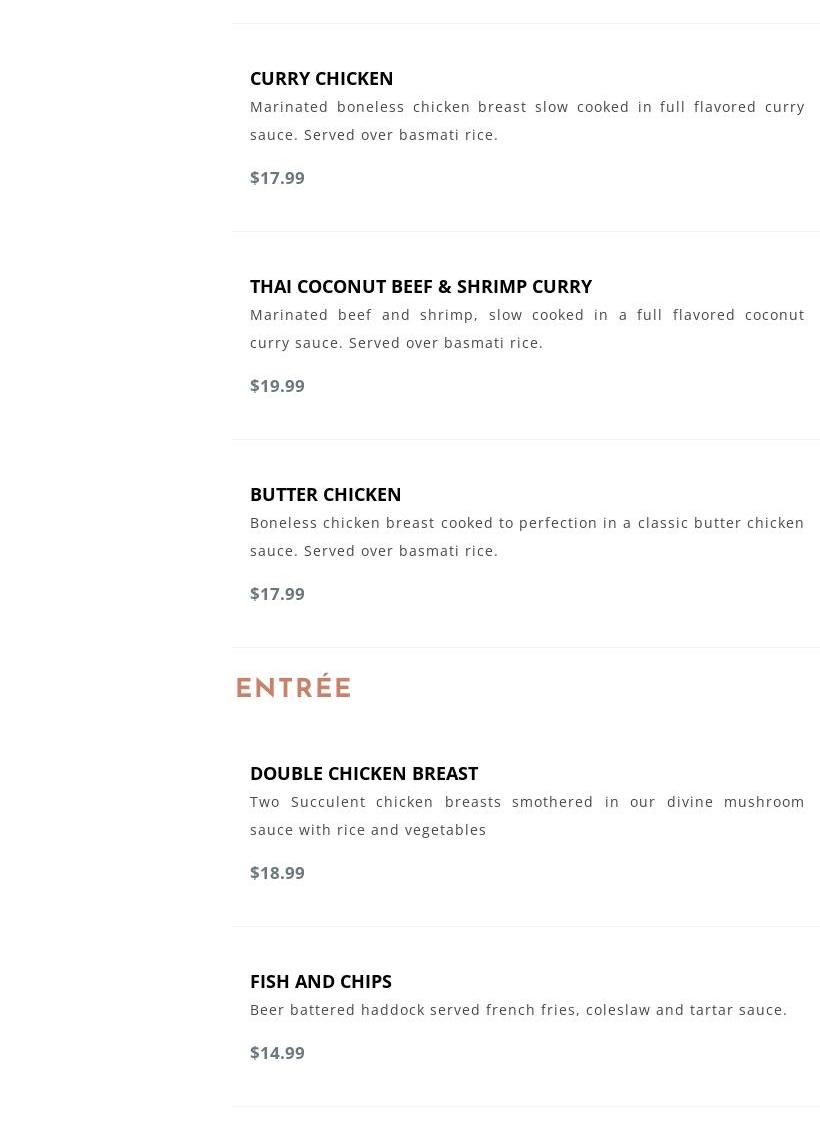Screen dimensions: 820x1134
Task: Click the $17.99 price under Curry Chicken
Action: (277, 178)
